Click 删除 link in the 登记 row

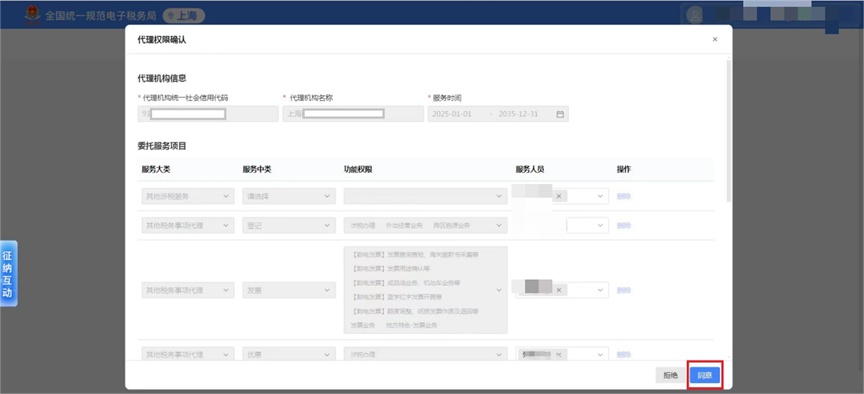click(x=624, y=225)
